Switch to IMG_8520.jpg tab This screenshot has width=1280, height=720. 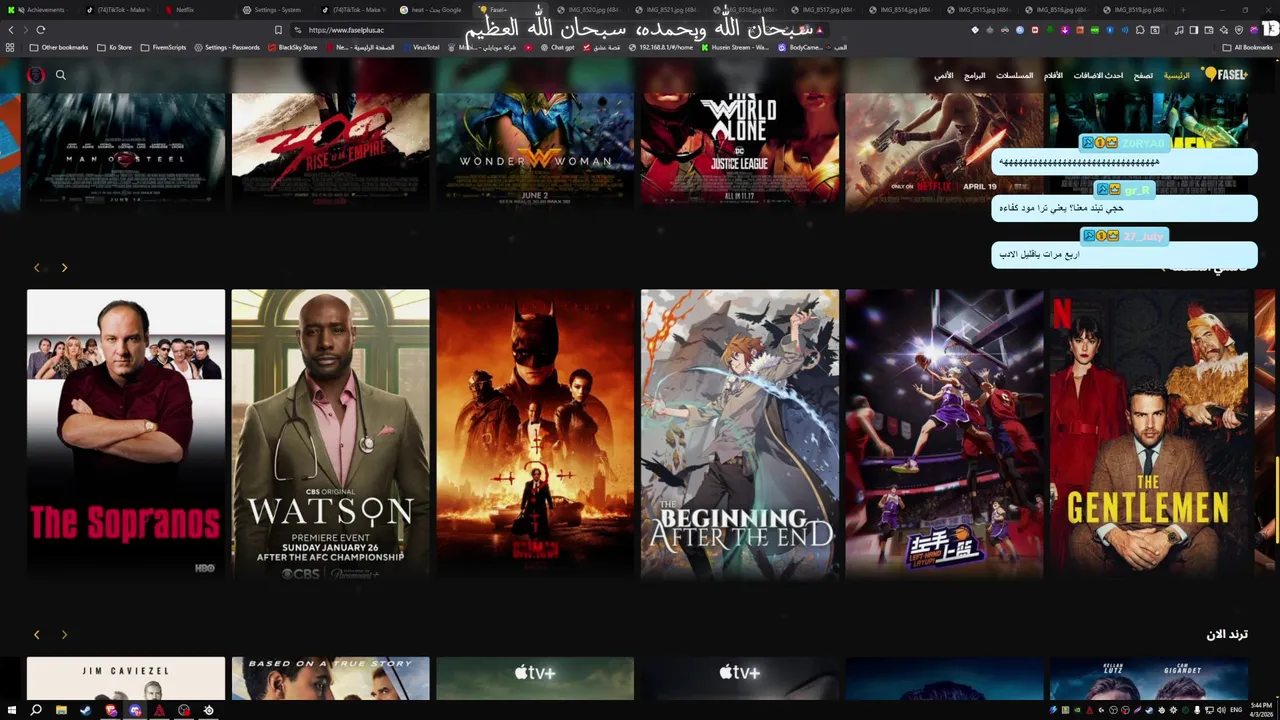click(x=590, y=10)
